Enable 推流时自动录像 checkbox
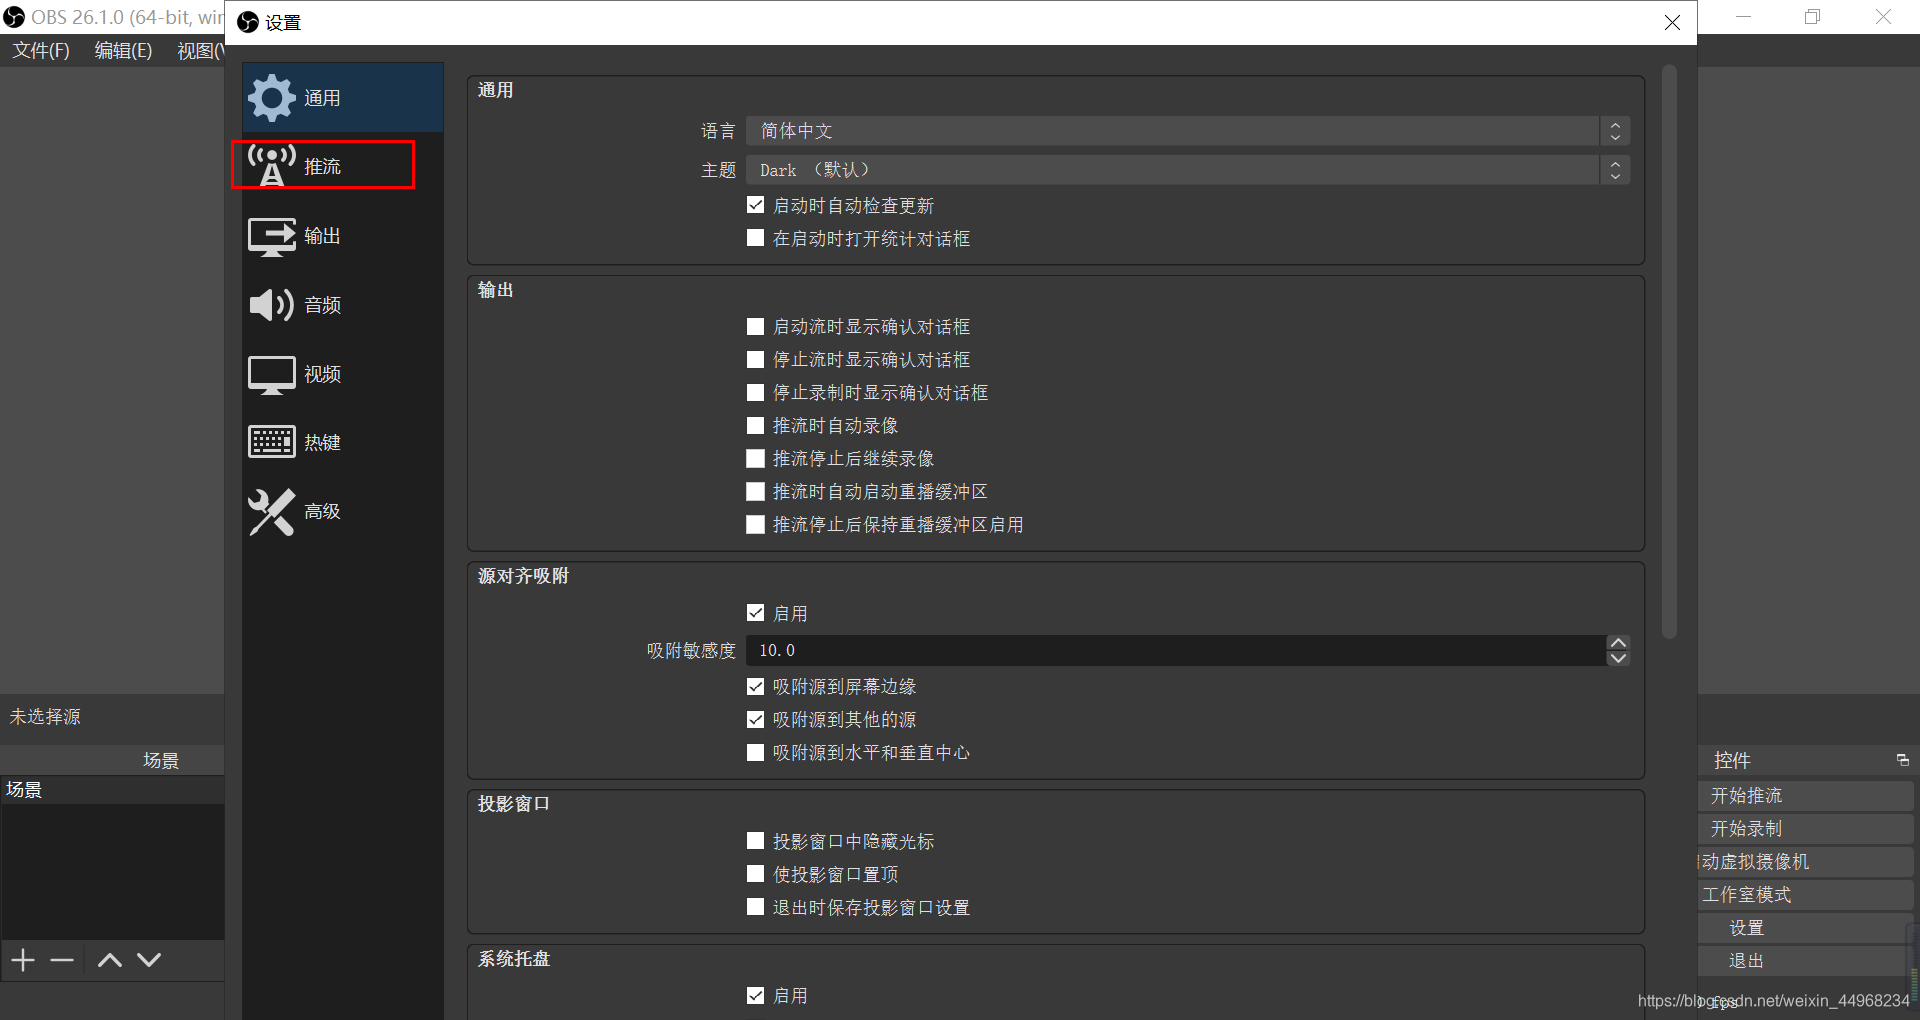This screenshot has height=1020, width=1920. (756, 425)
